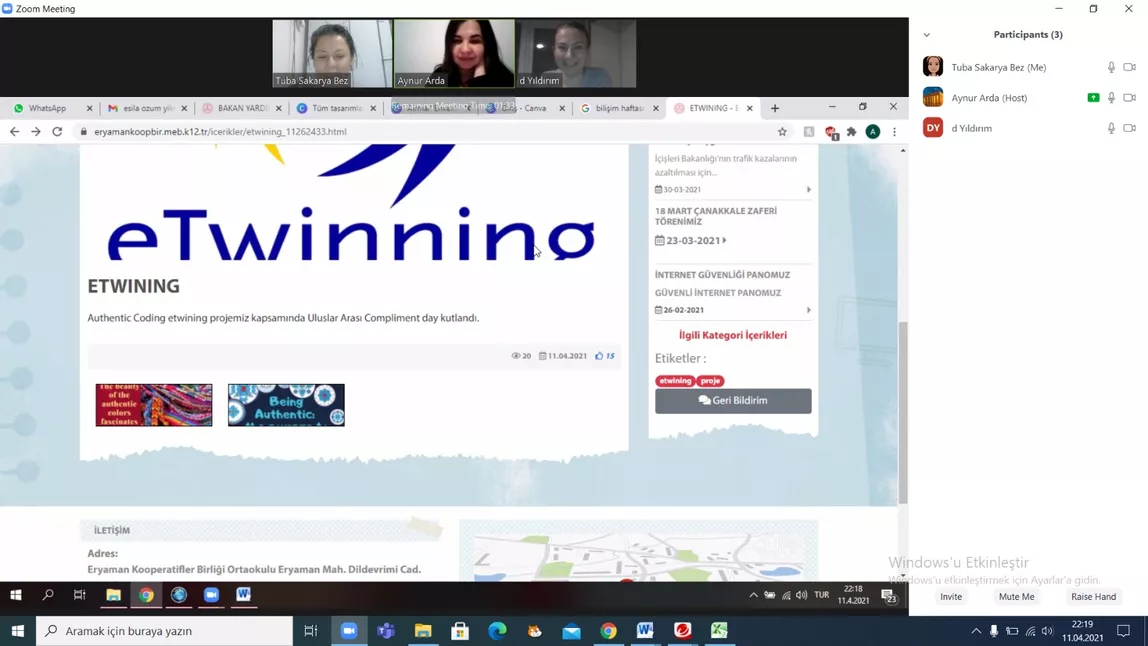The image size is (1148, 646).
Task: Click the proje tag label
Action: 710,381
